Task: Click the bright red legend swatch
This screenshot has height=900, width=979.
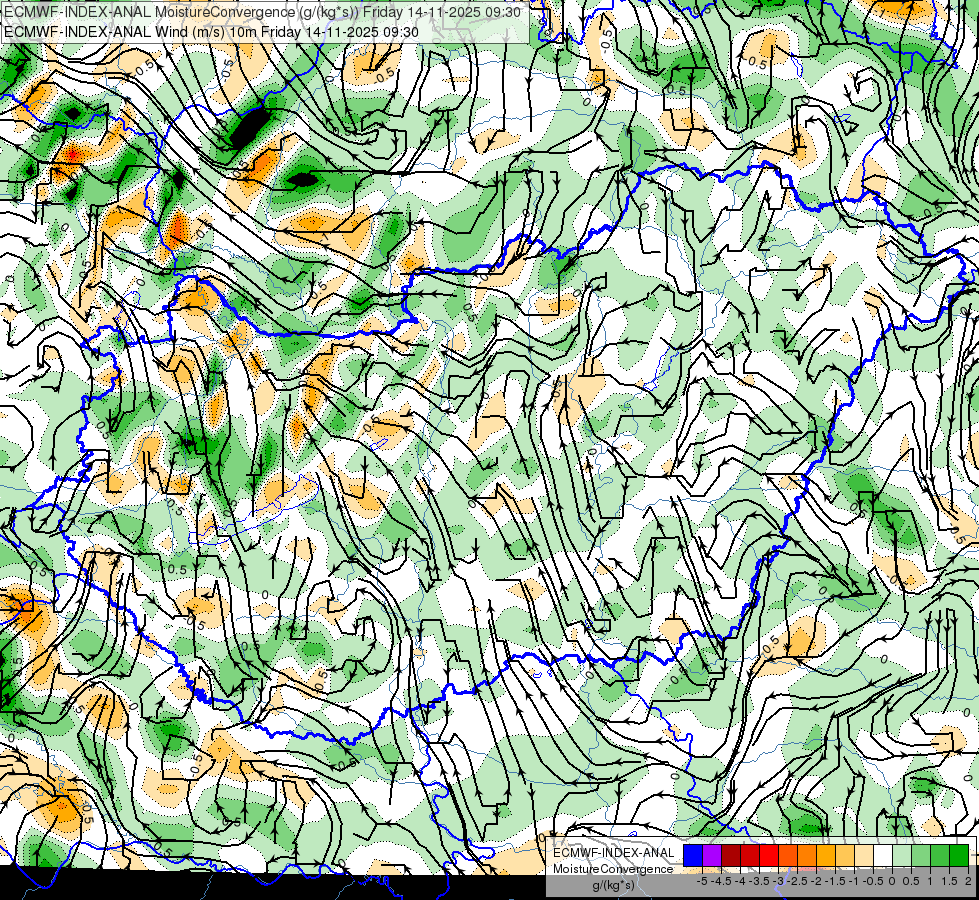Action: click(x=769, y=855)
